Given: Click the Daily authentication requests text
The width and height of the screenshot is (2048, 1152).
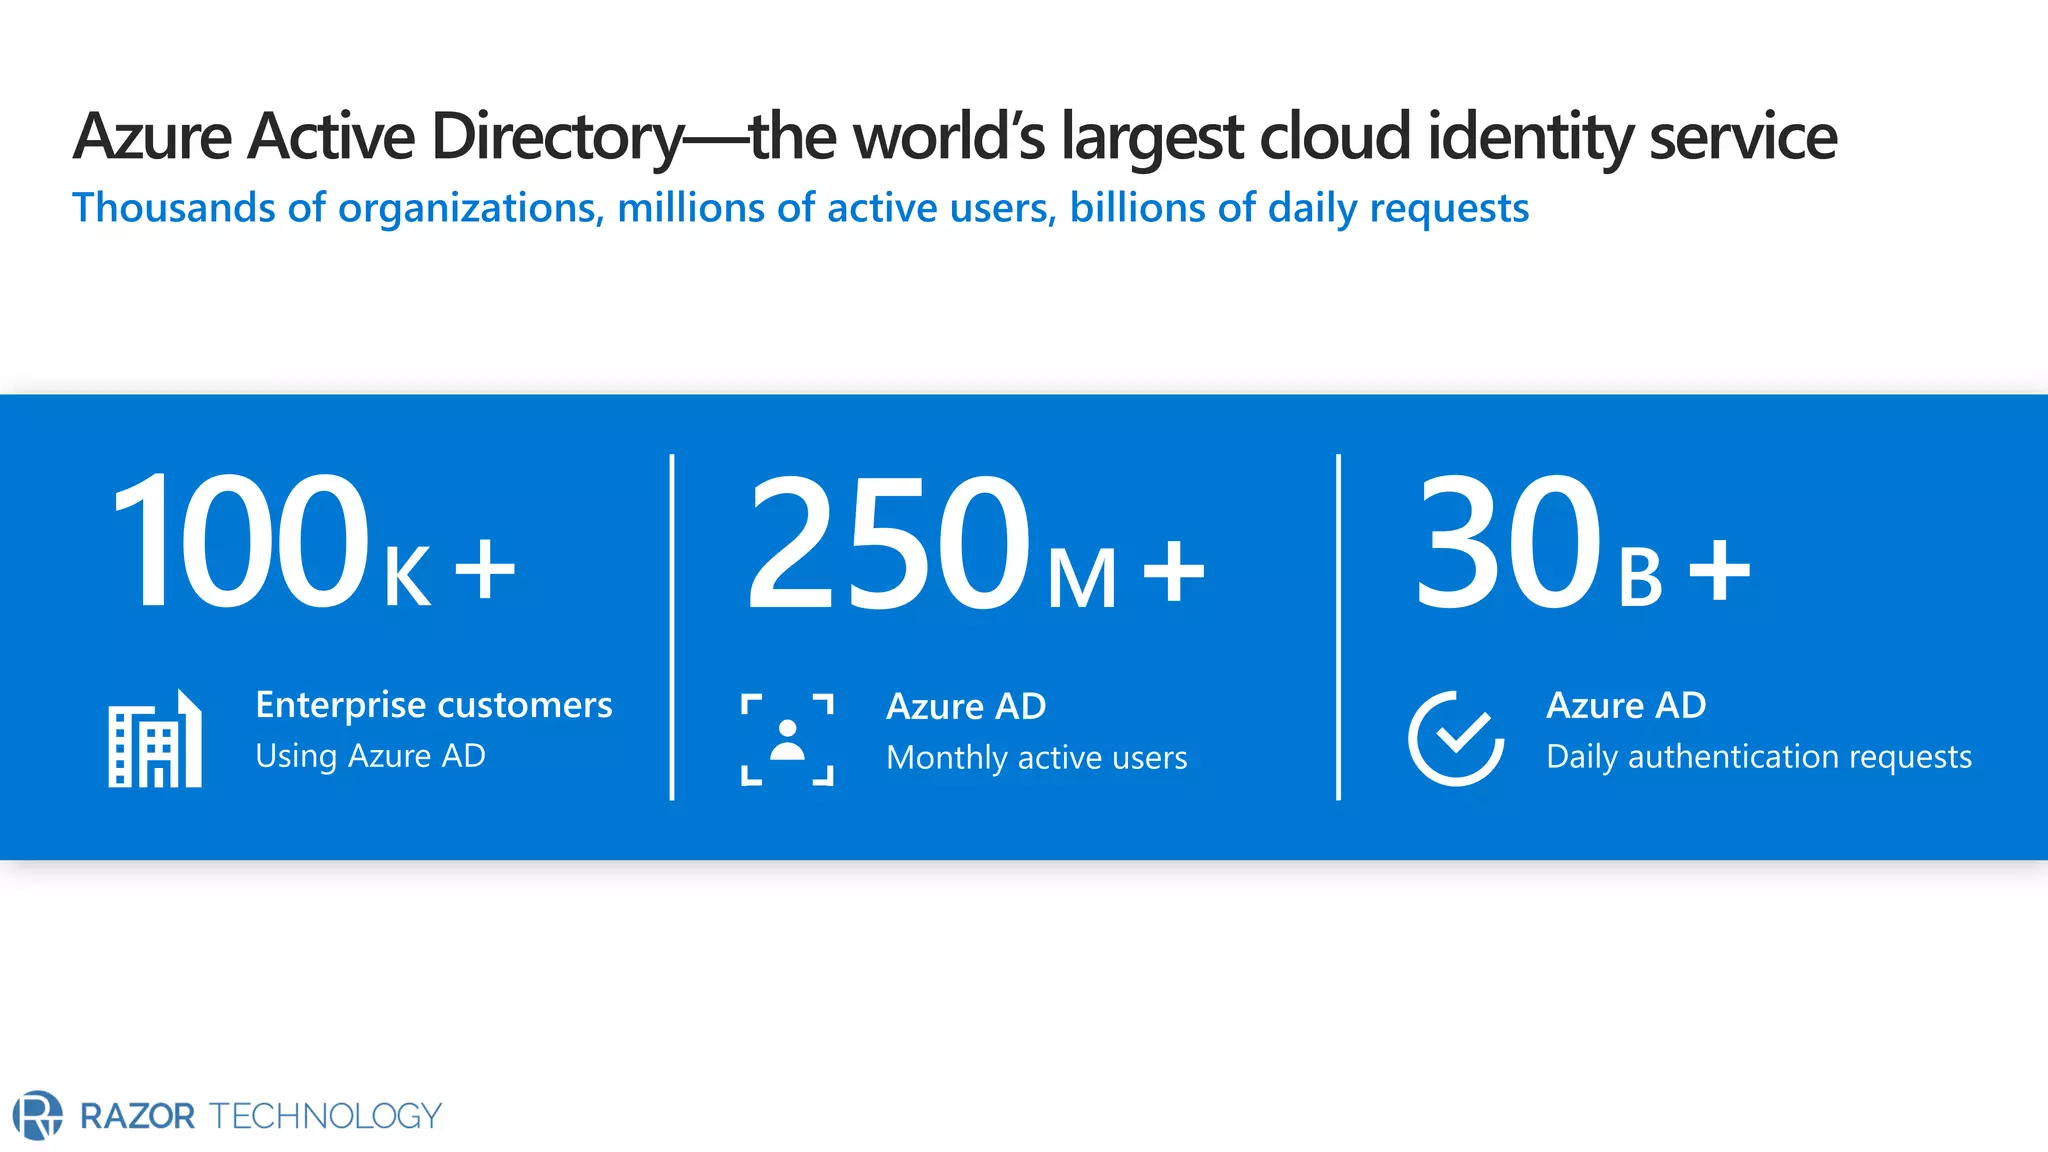Looking at the screenshot, I should pyautogui.click(x=1758, y=757).
